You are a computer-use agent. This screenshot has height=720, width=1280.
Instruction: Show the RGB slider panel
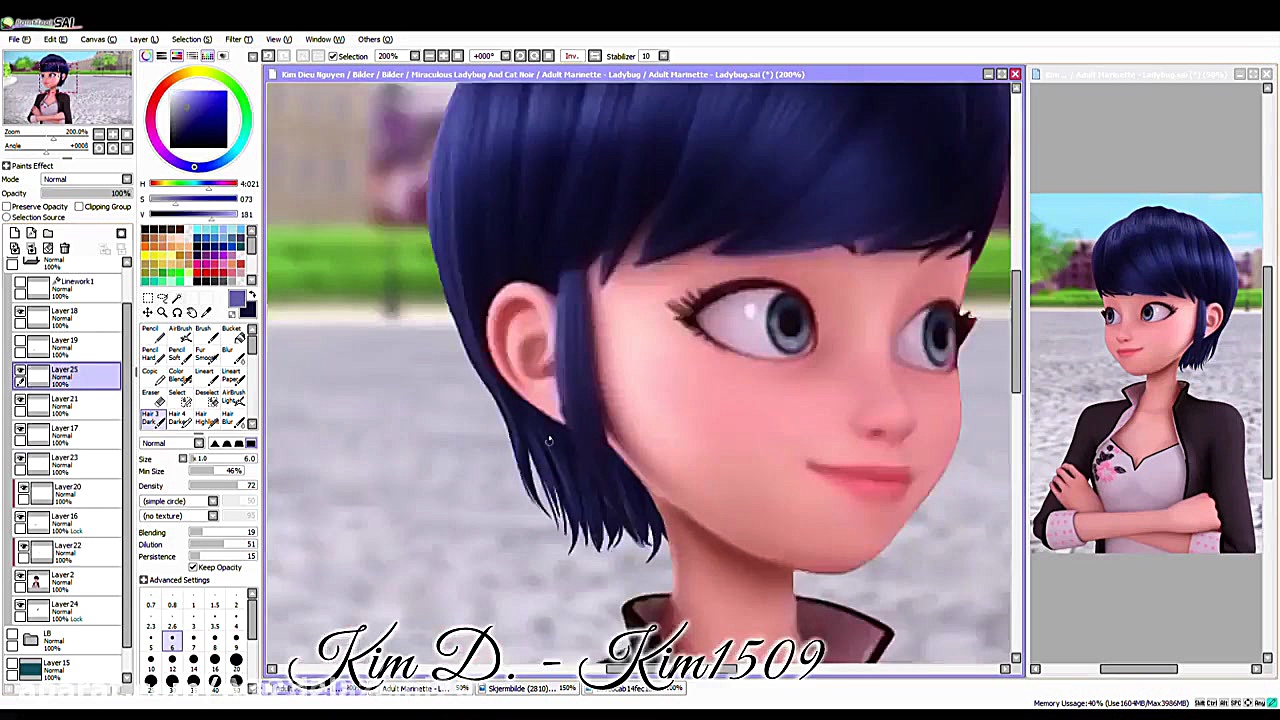pyautogui.click(x=162, y=56)
